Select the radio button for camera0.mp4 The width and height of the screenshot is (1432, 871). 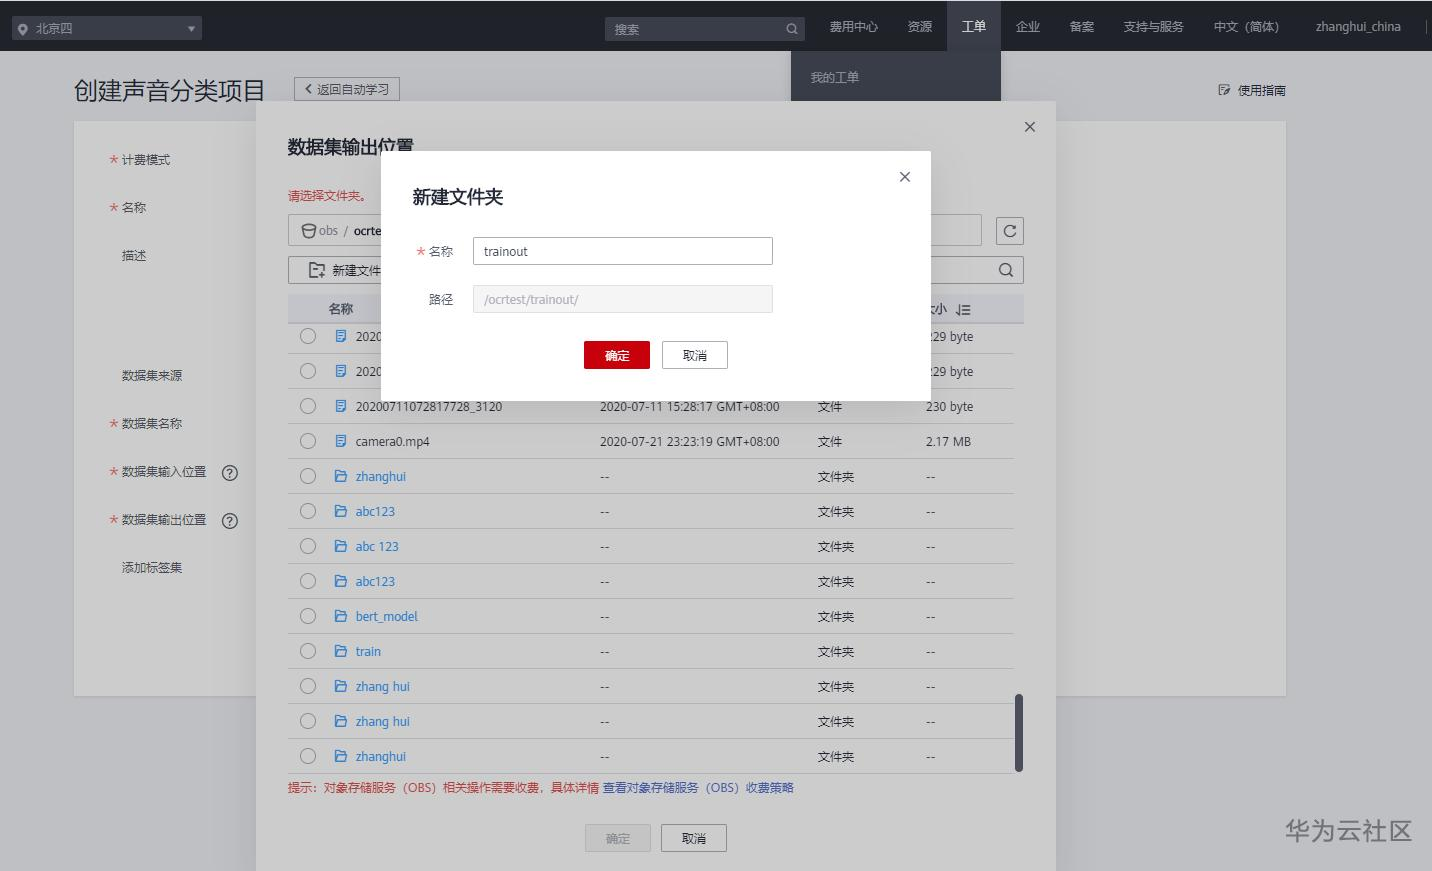[x=308, y=441]
